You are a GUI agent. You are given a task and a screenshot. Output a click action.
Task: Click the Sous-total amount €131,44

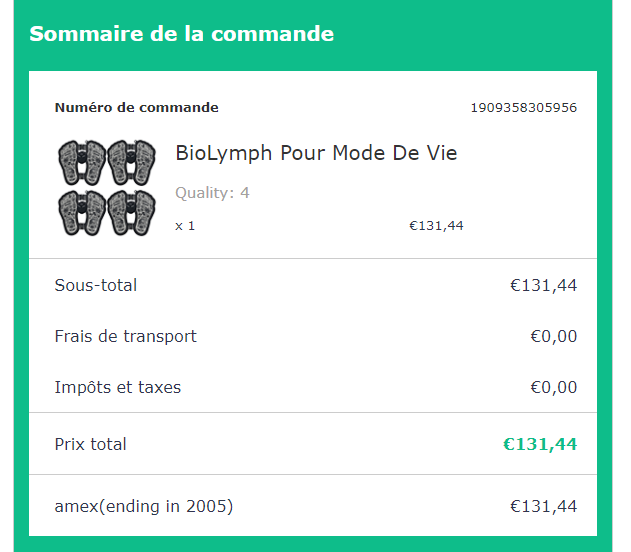click(x=543, y=286)
